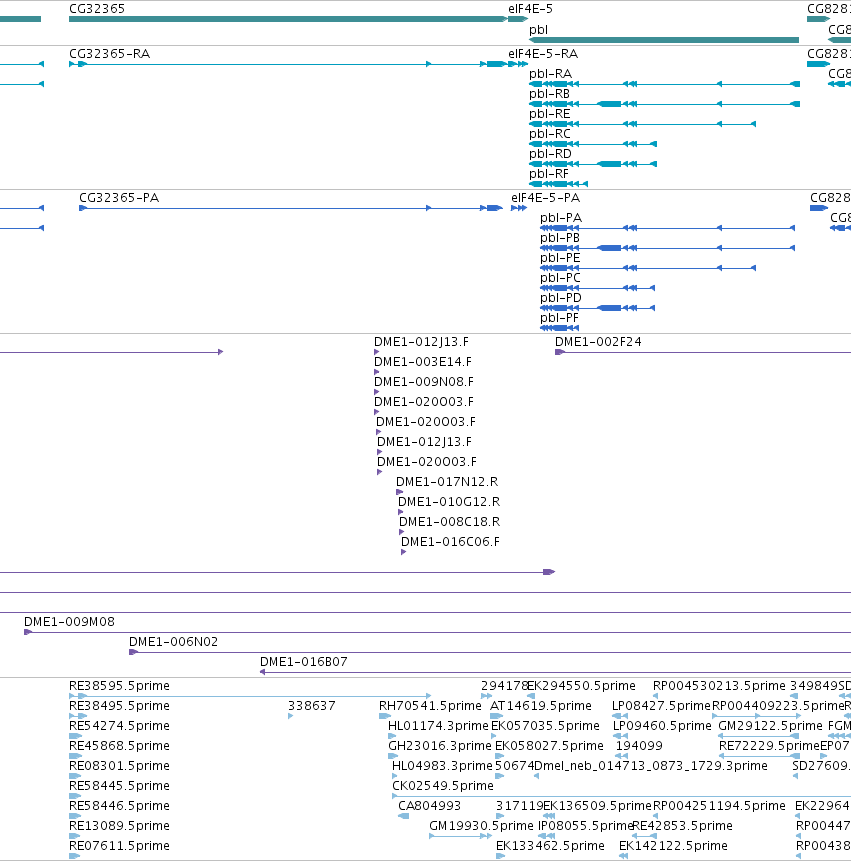
Task: Open the RE58446.5prime EST label
Action: tap(119, 806)
